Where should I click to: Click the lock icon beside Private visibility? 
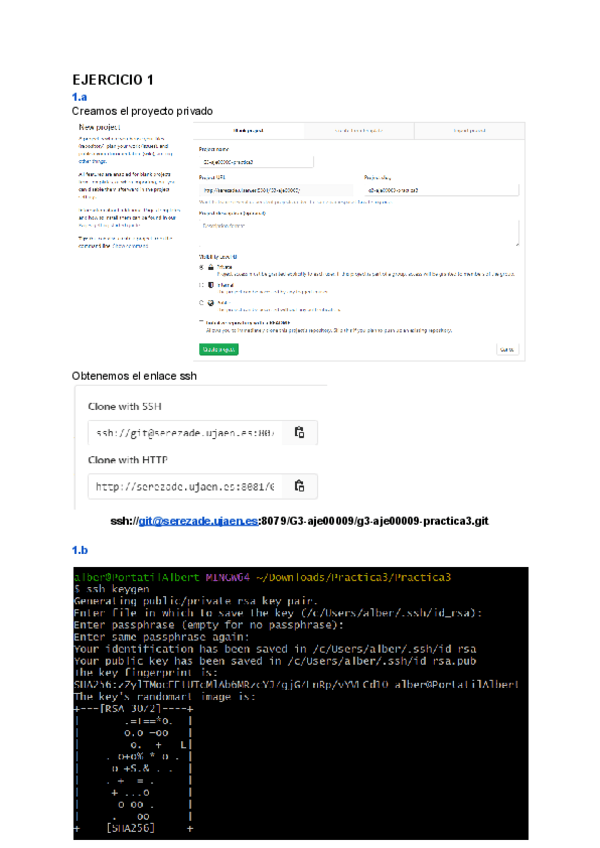210,267
